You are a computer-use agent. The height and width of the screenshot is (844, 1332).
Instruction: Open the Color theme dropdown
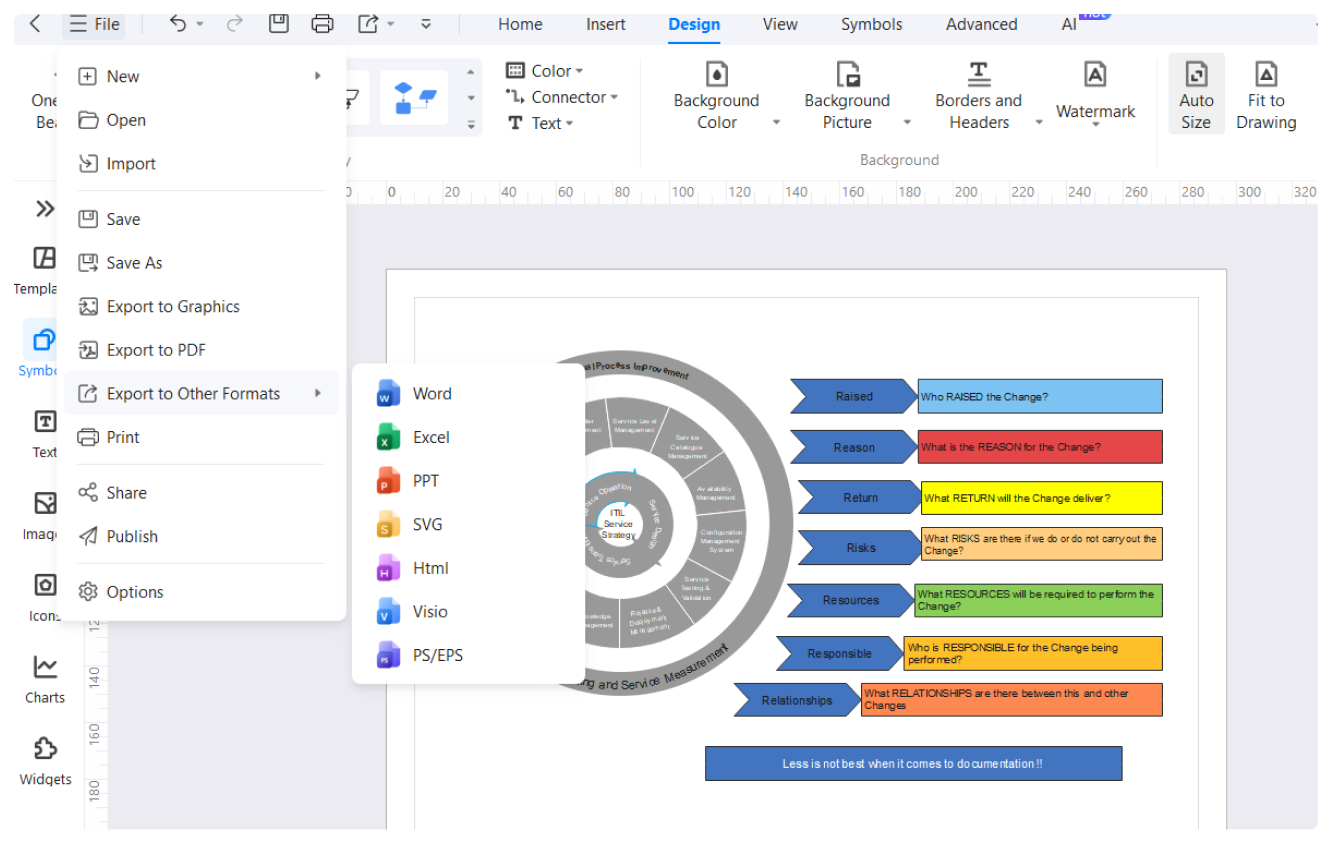tap(545, 71)
